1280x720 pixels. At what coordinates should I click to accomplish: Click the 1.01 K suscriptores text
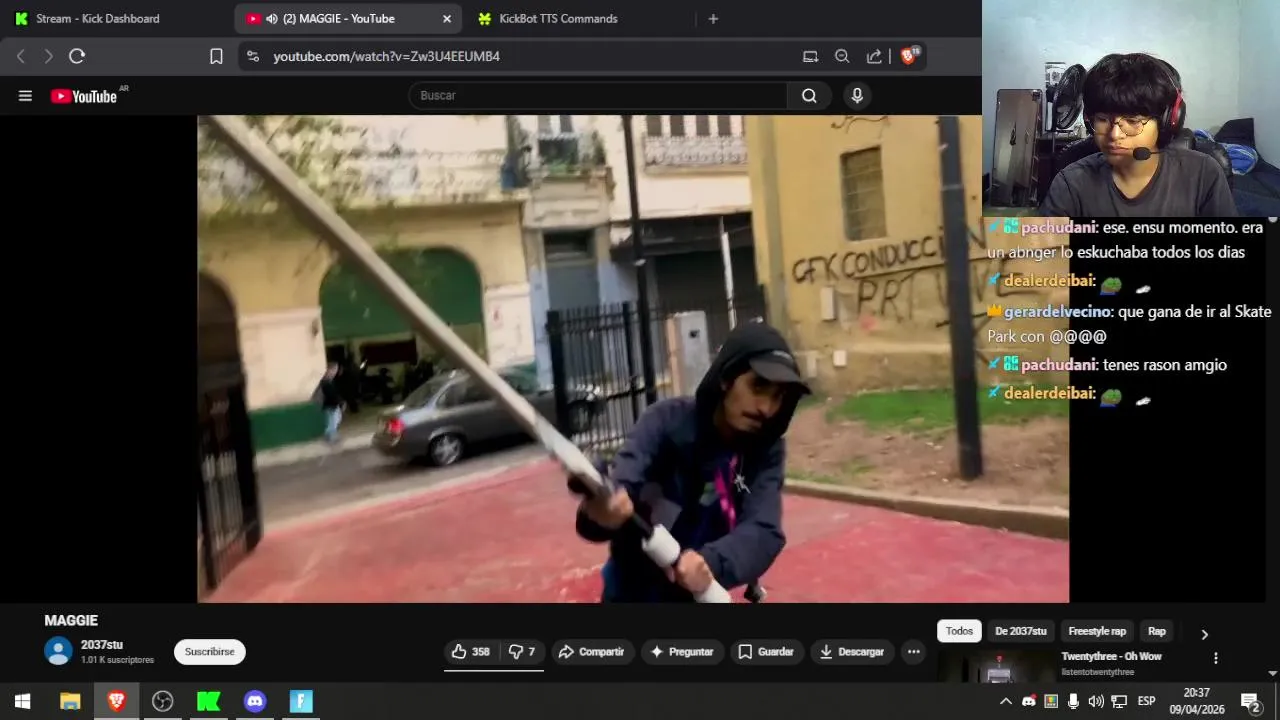(x=118, y=660)
